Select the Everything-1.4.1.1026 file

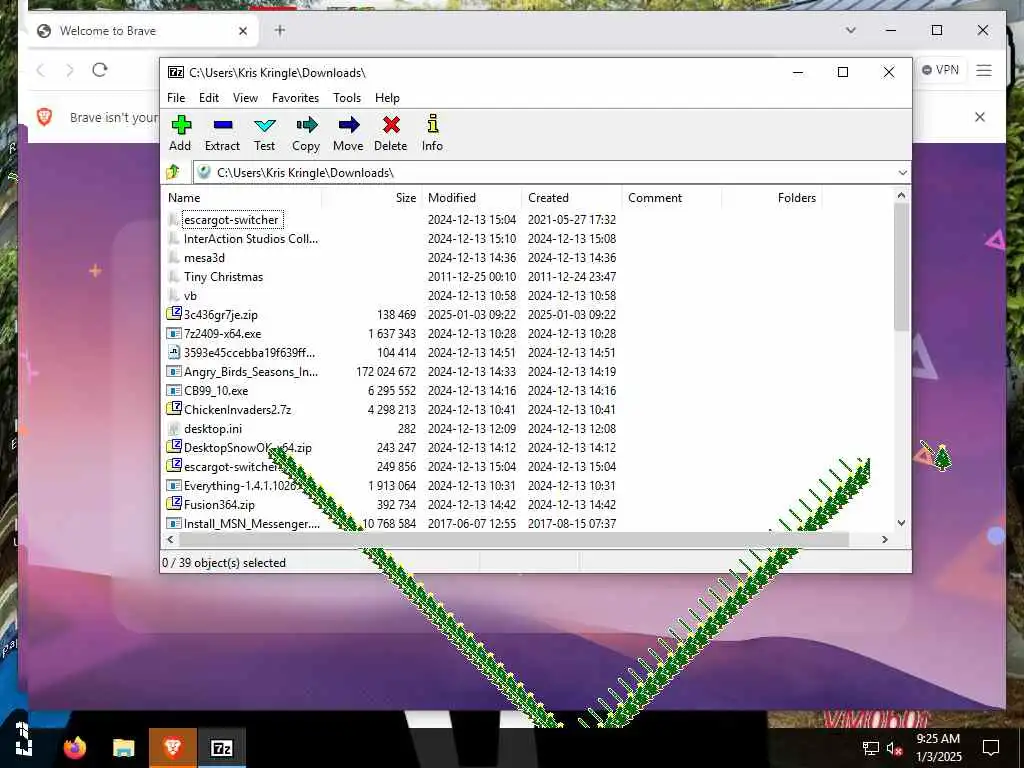click(241, 486)
